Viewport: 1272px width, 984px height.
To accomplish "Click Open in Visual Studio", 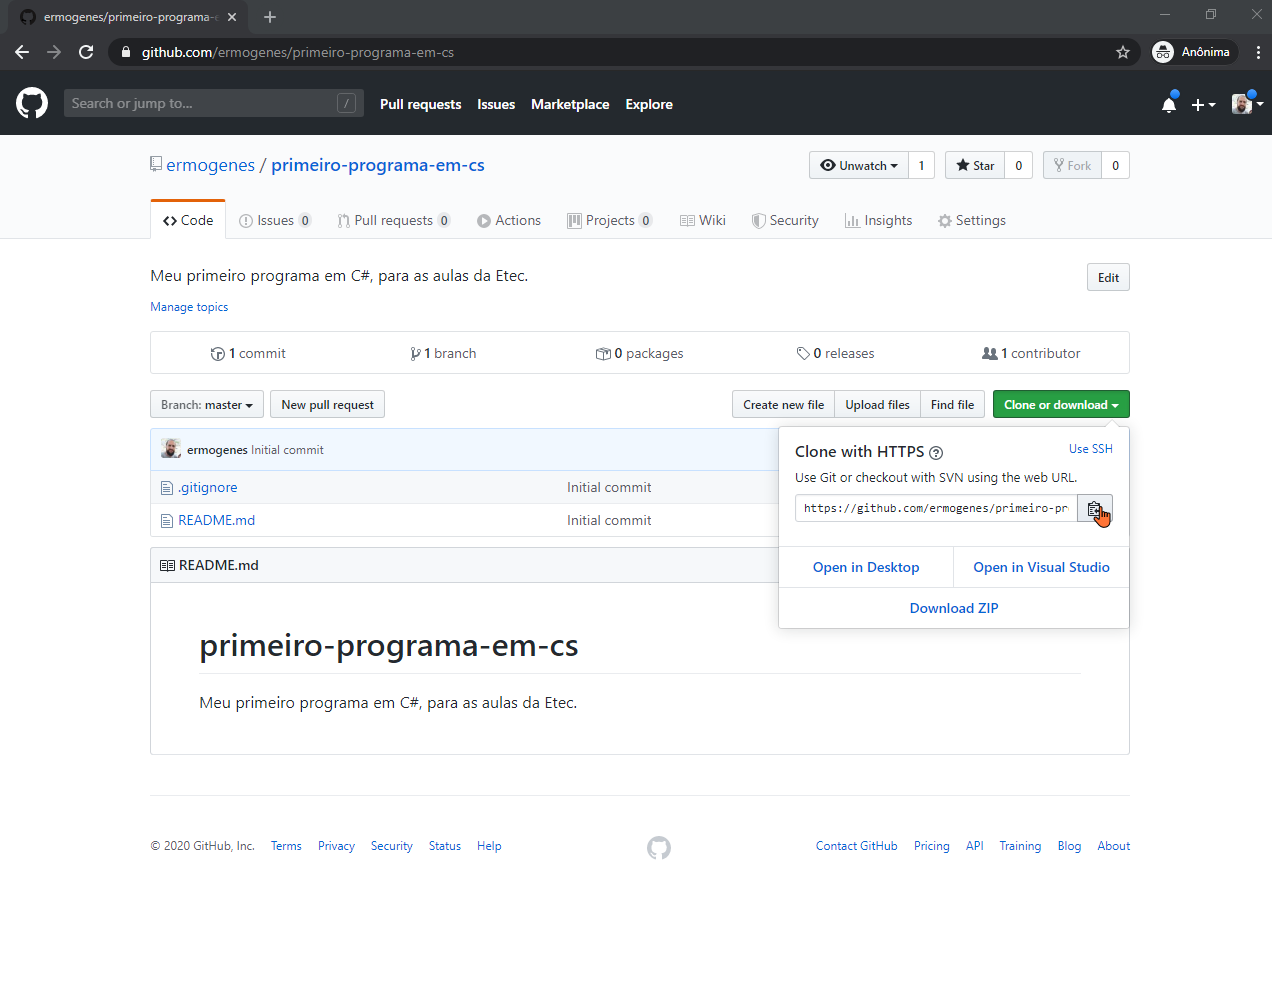I will click(1041, 567).
